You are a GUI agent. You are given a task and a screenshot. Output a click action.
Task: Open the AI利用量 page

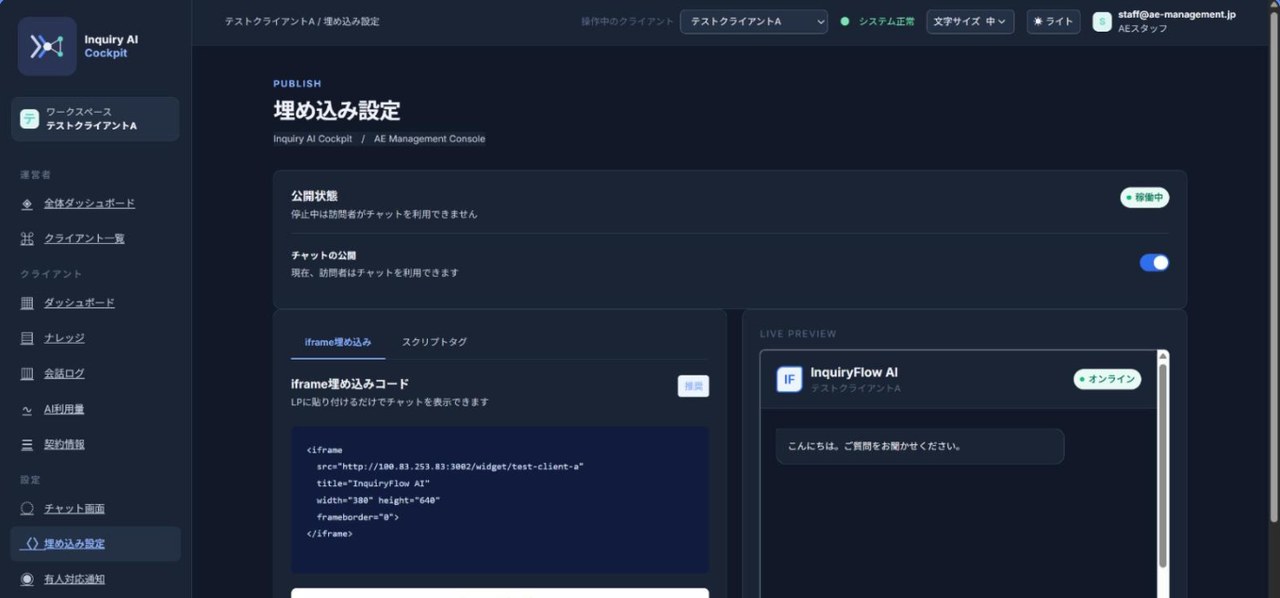[x=64, y=409]
